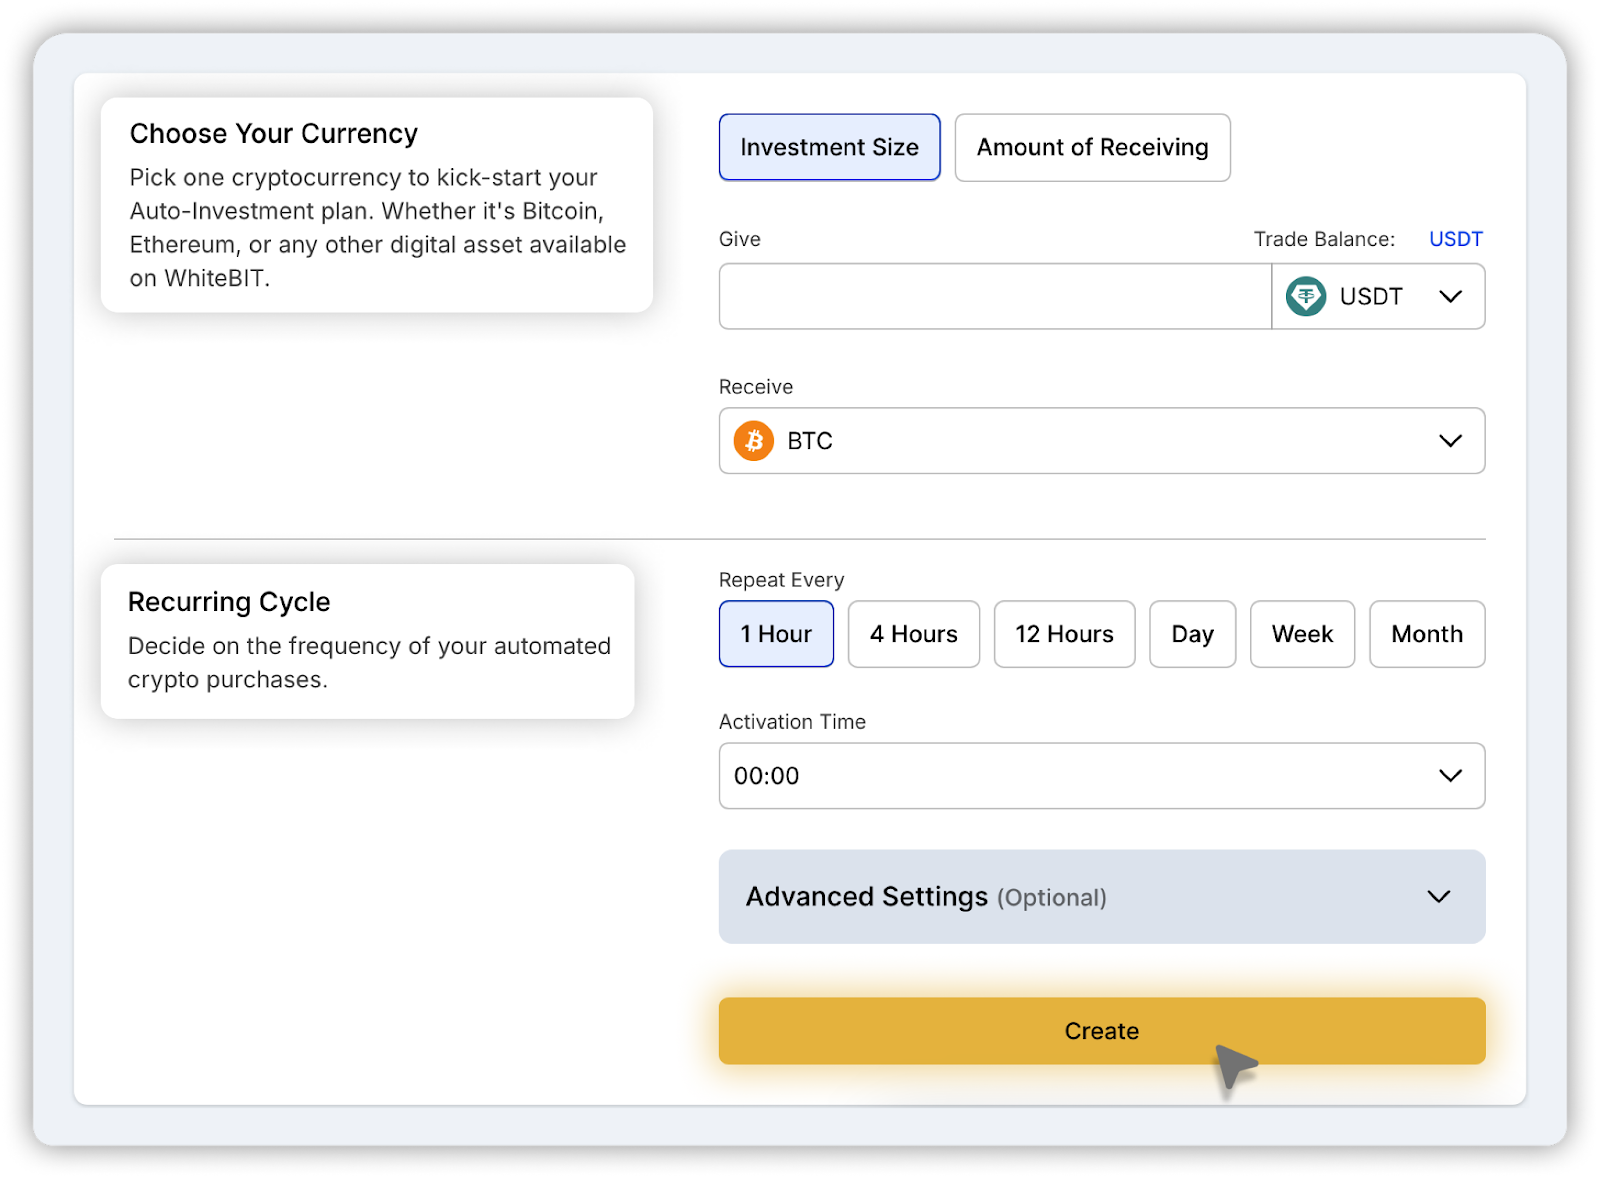The image size is (1600, 1179).
Task: Select the 4 Hours repeat interval
Action: [x=913, y=634]
